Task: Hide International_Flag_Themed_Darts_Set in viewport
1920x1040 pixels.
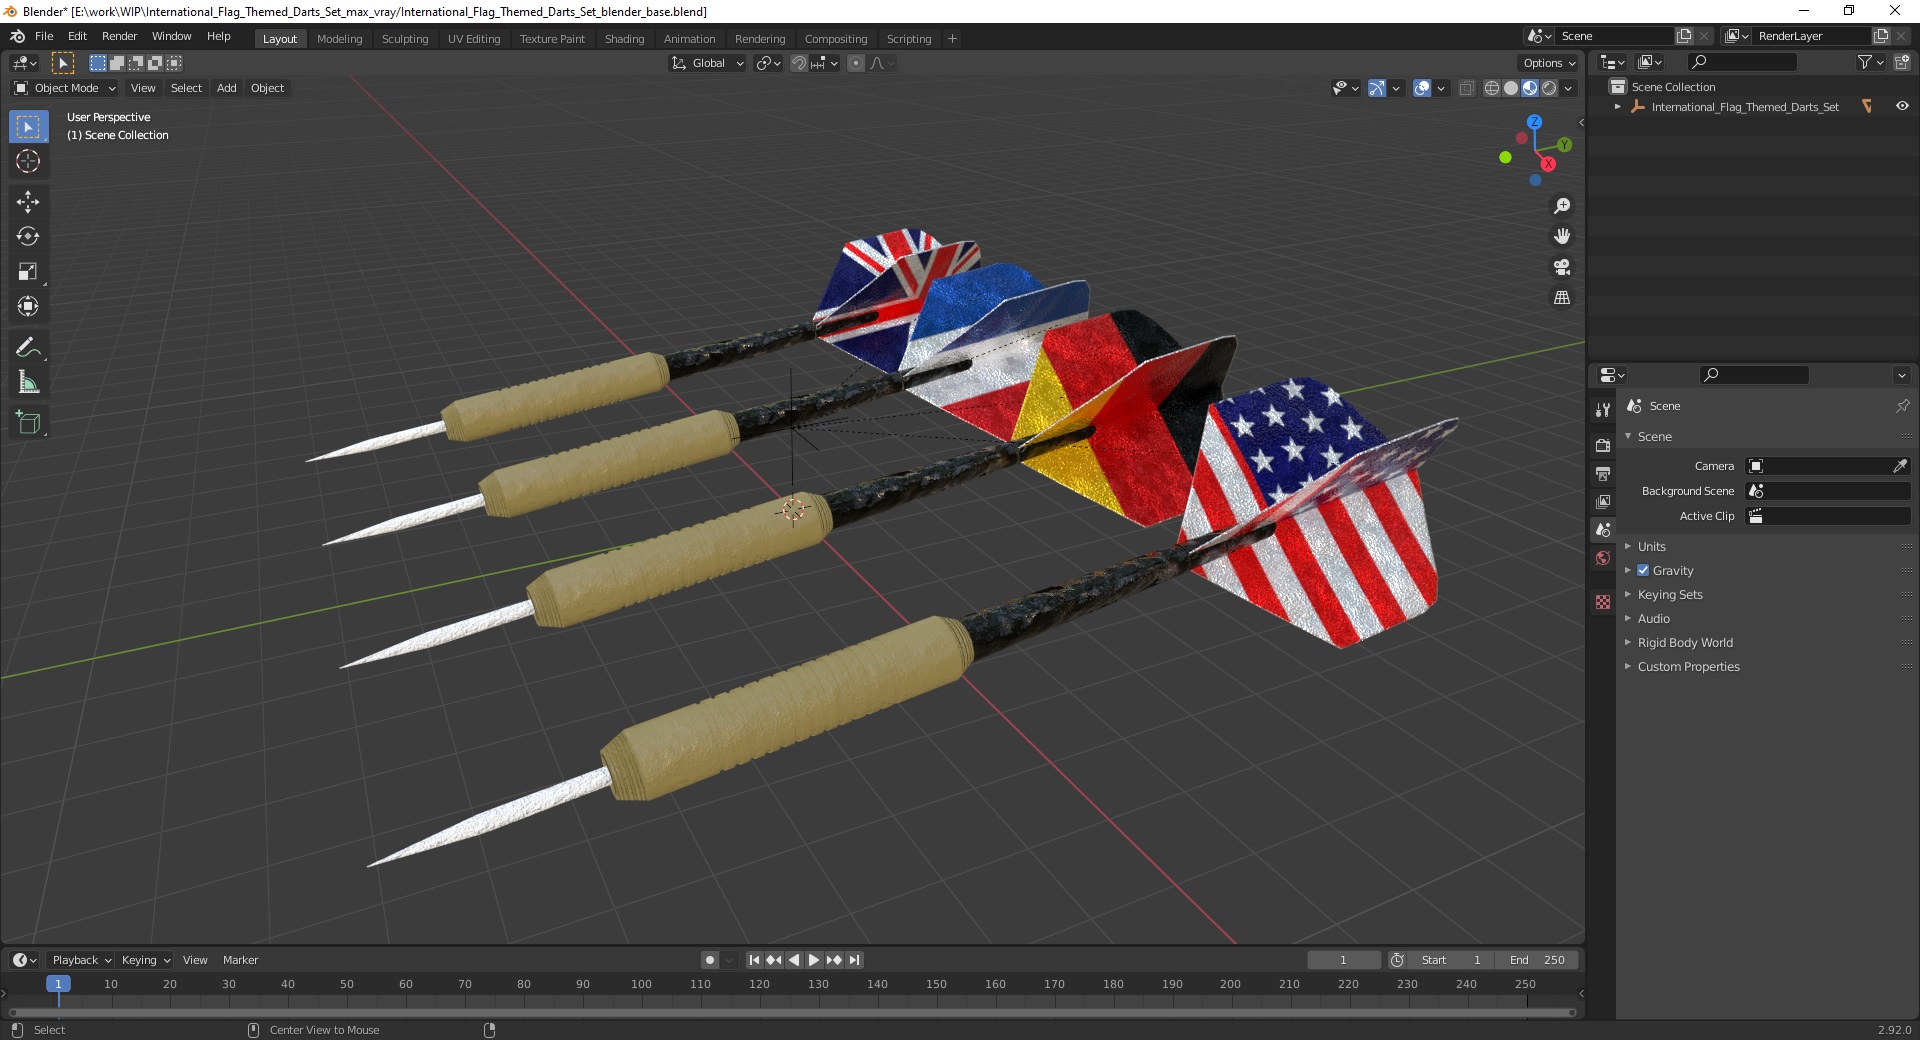Action: pos(1902,106)
